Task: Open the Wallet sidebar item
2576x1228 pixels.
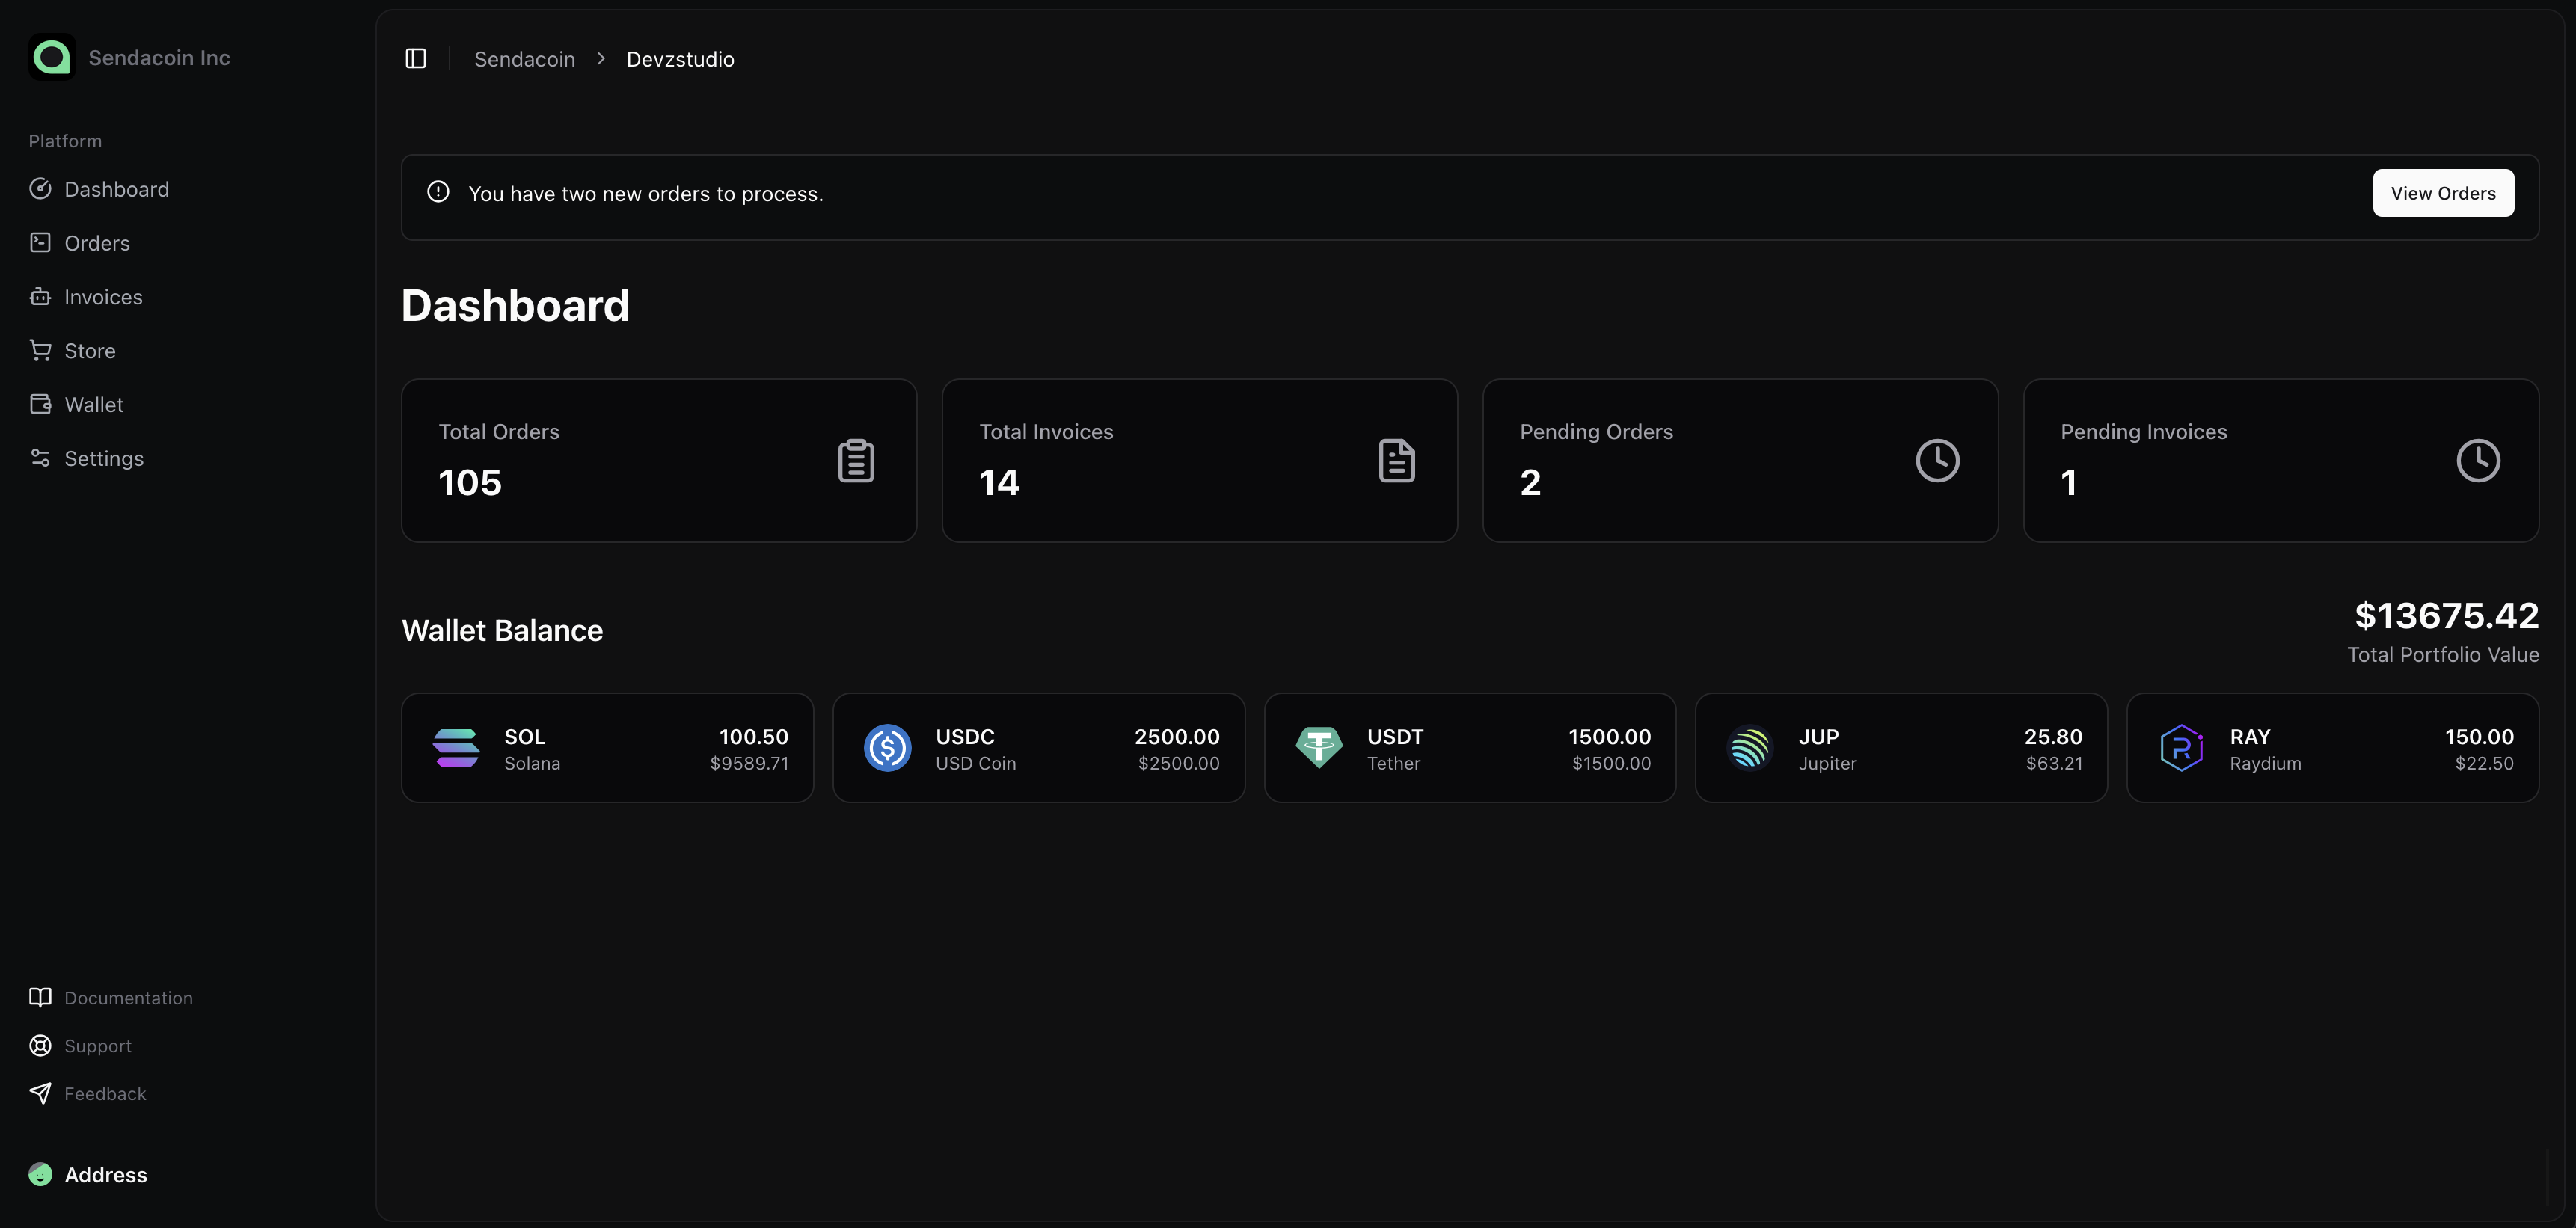Action: coord(94,405)
